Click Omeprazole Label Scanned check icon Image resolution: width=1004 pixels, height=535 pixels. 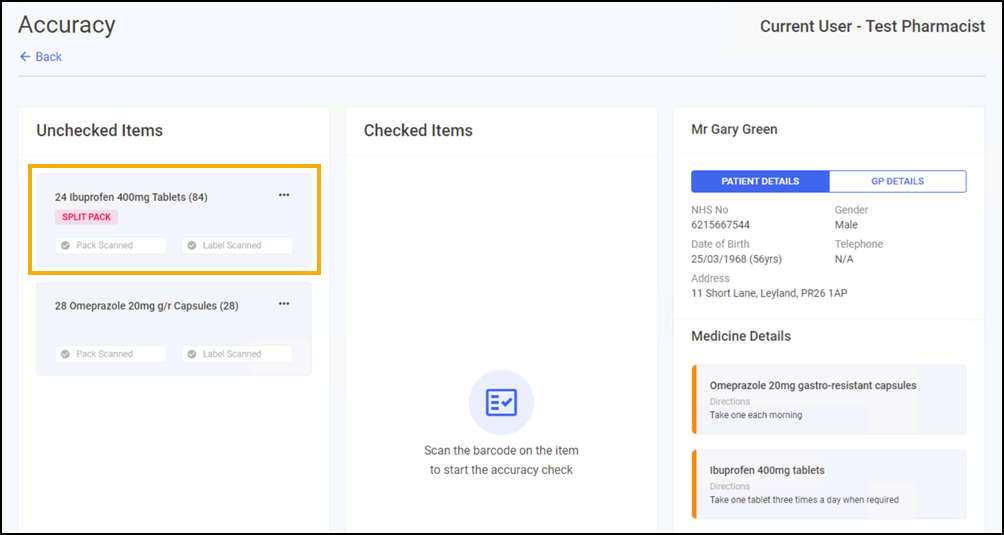(x=191, y=354)
